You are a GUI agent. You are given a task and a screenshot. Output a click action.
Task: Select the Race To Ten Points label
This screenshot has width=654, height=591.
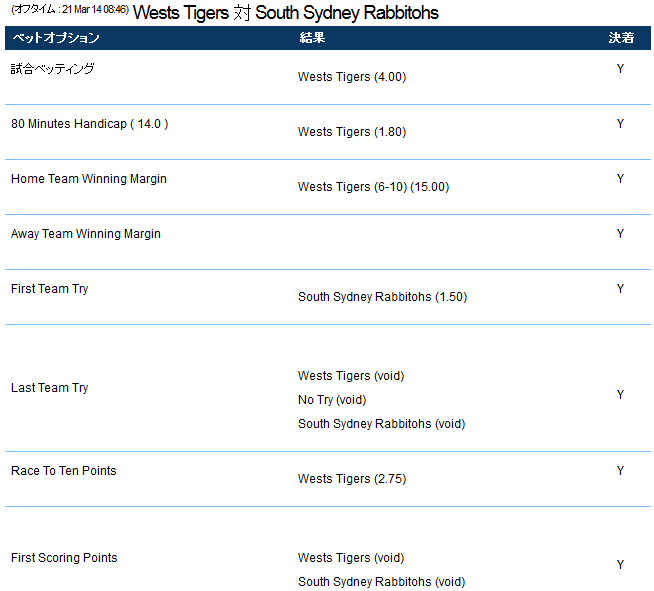tap(63, 471)
